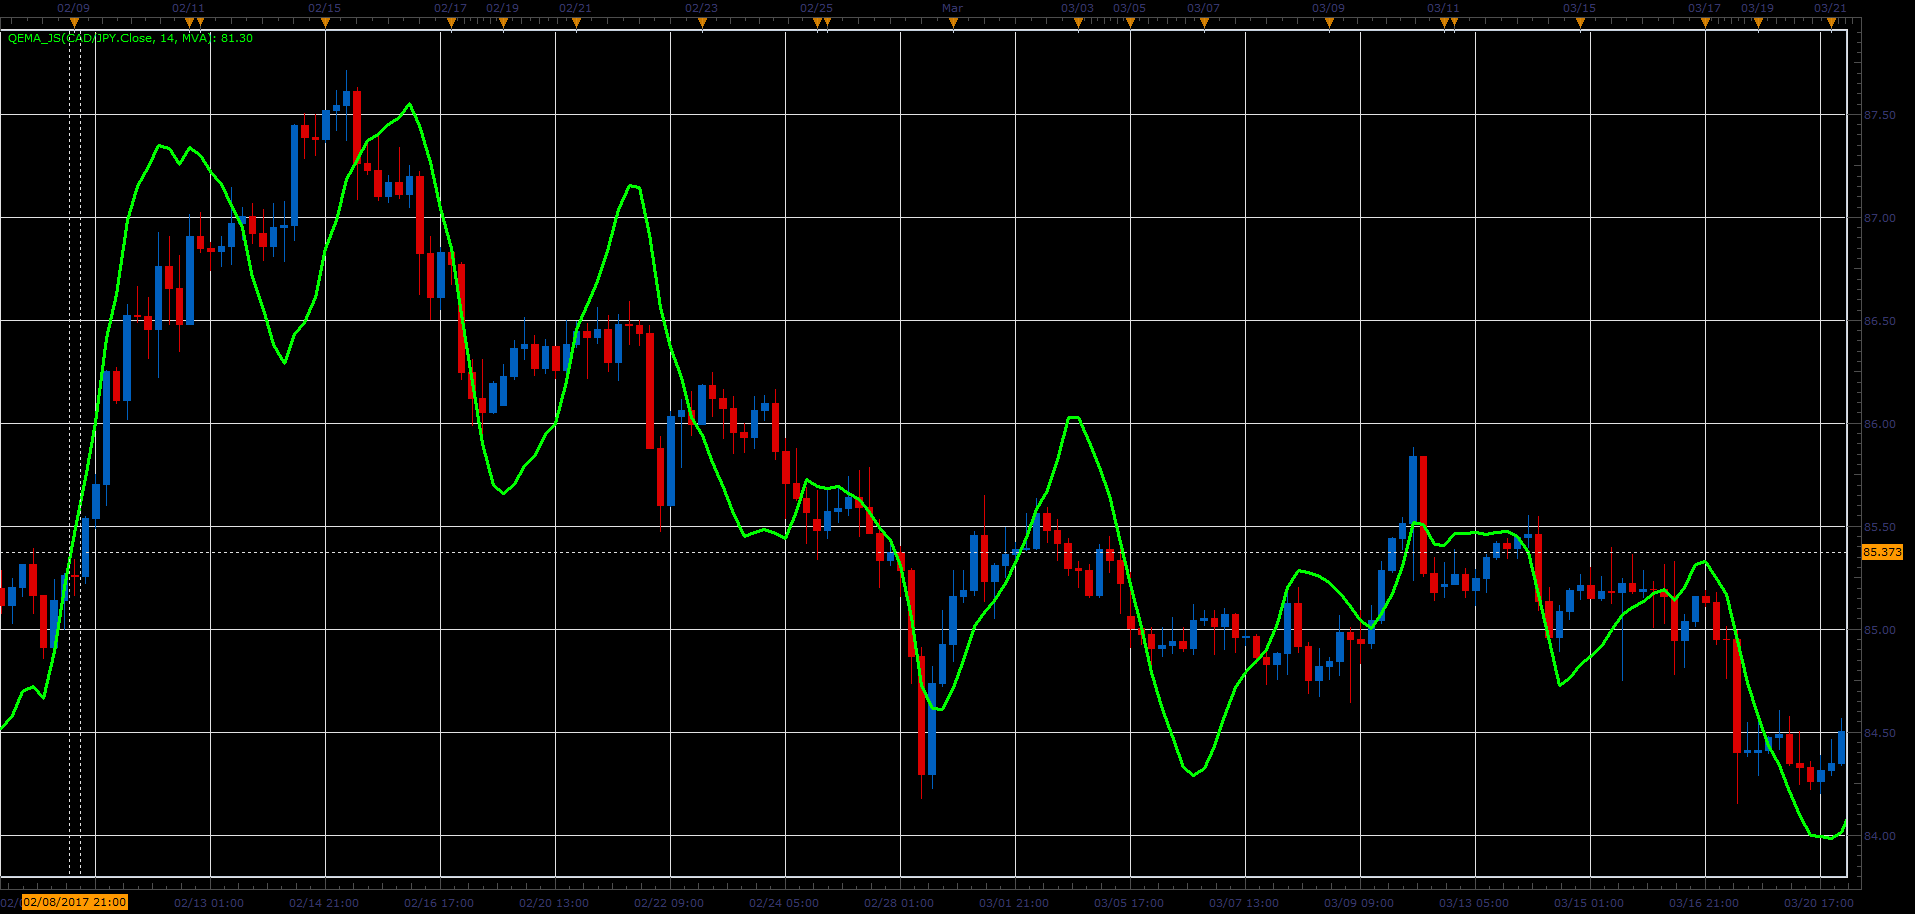
Task: Click the orange marker beneath 03/09
Action: coord(1329,22)
